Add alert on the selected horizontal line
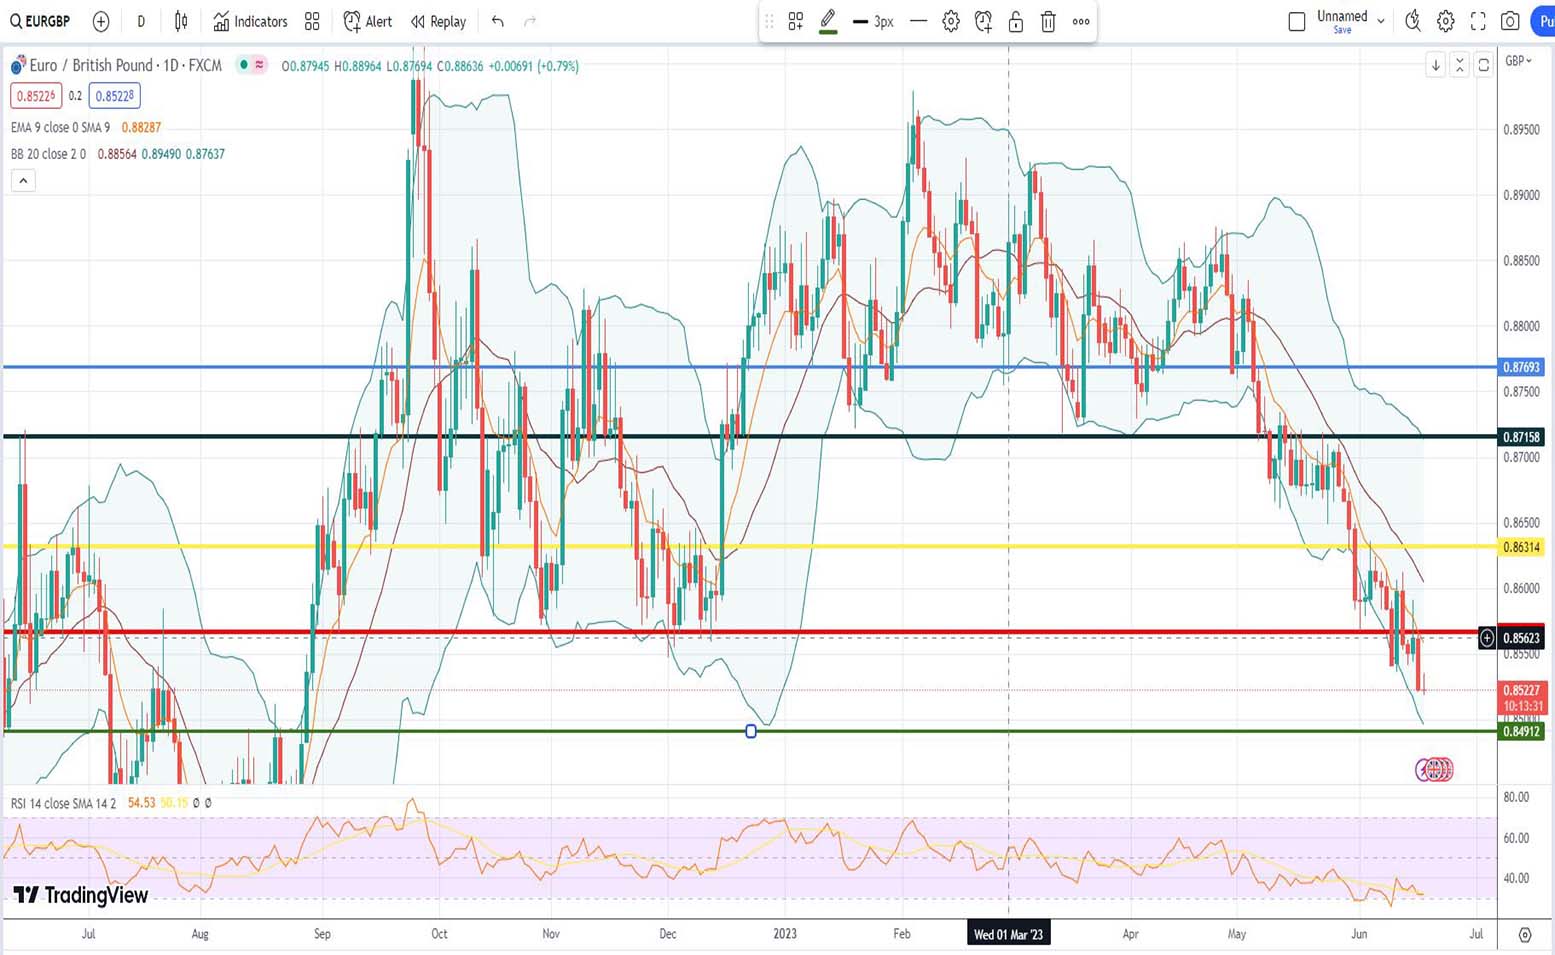The height and width of the screenshot is (955, 1555). pyautogui.click(x=983, y=21)
